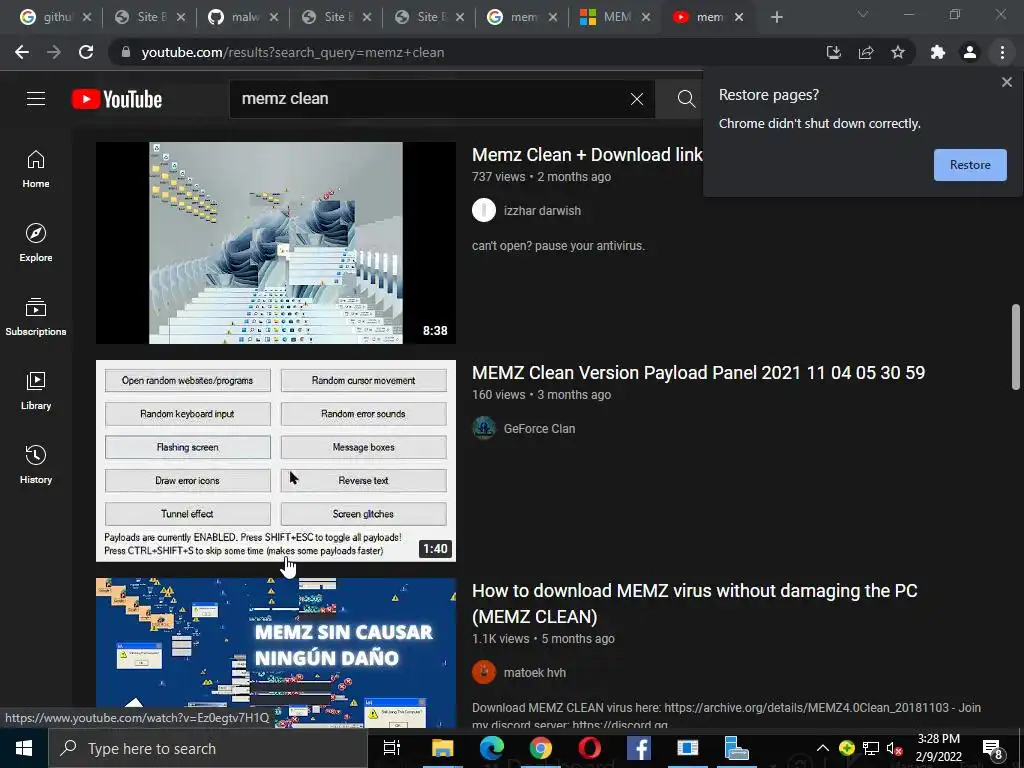This screenshot has height=768, width=1024.
Task: Open File Explorer from taskbar
Action: pos(442,748)
